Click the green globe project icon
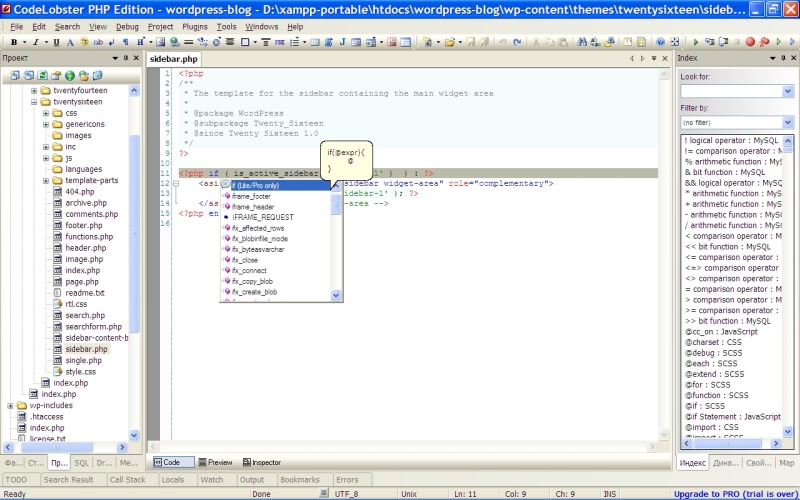The height and width of the screenshot is (500, 800). coord(70,76)
